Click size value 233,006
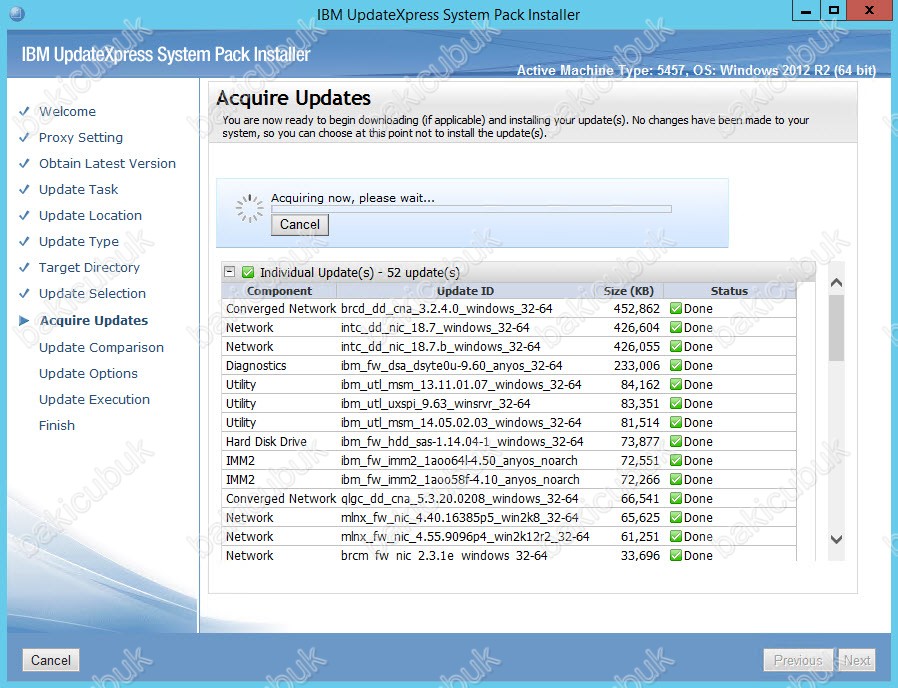 click(636, 365)
